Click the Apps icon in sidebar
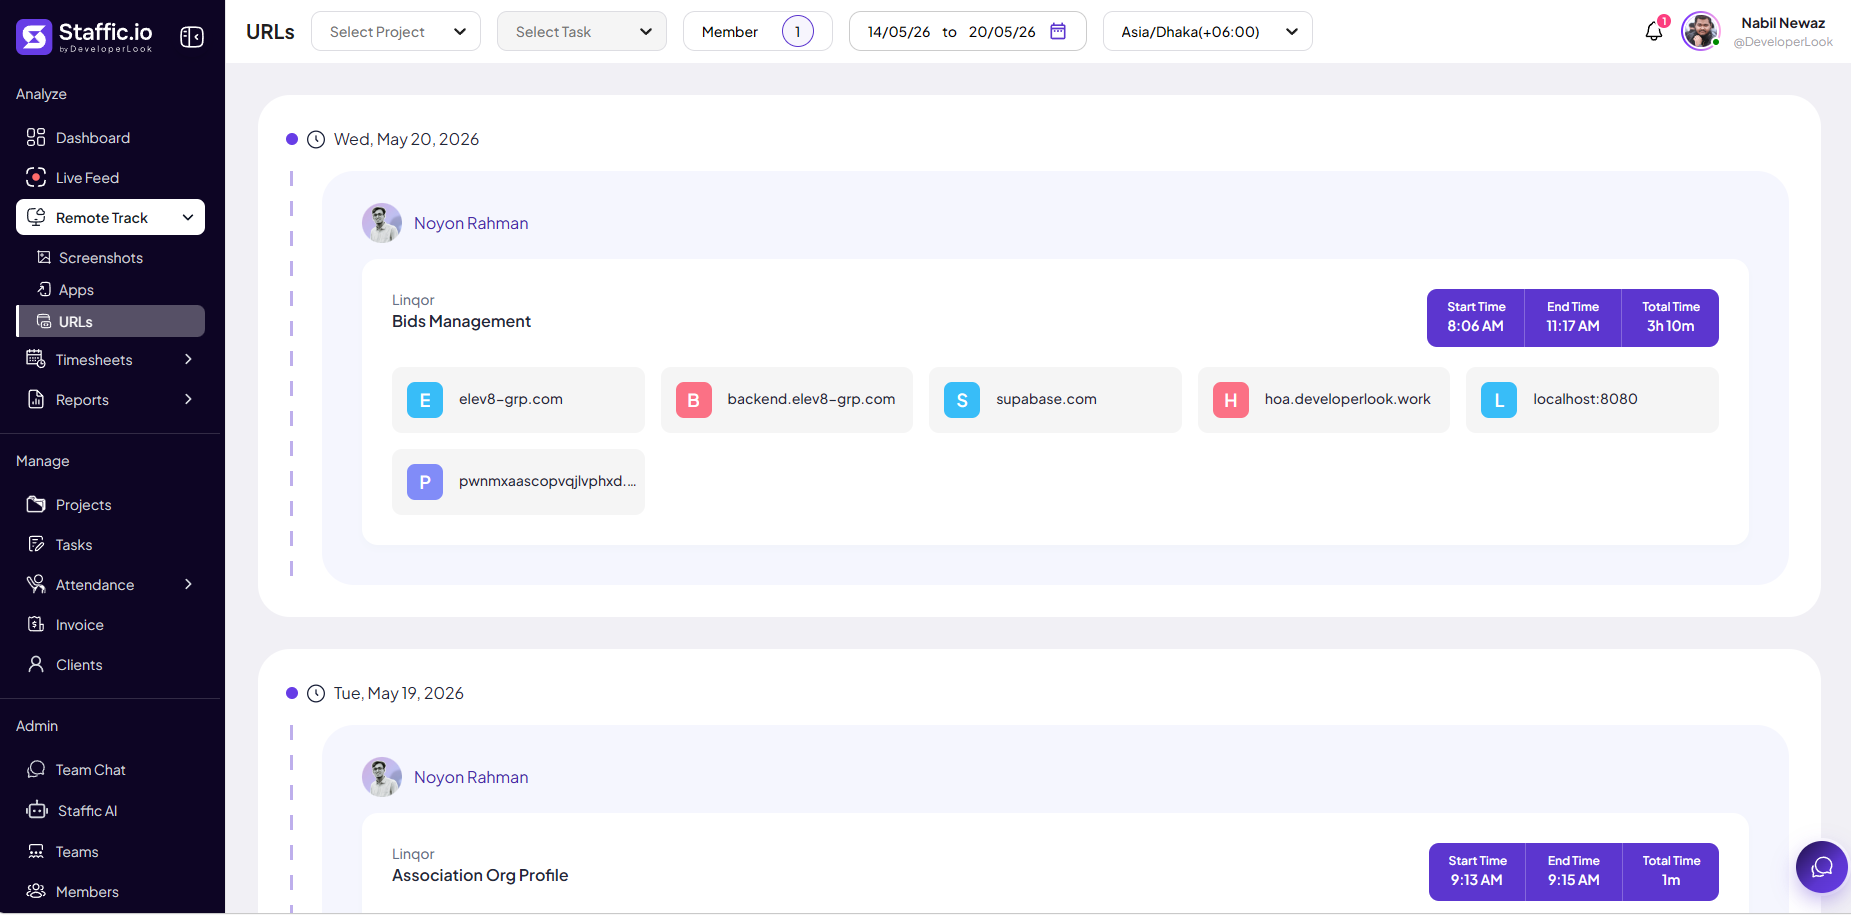This screenshot has height=916, width=1851. click(44, 289)
